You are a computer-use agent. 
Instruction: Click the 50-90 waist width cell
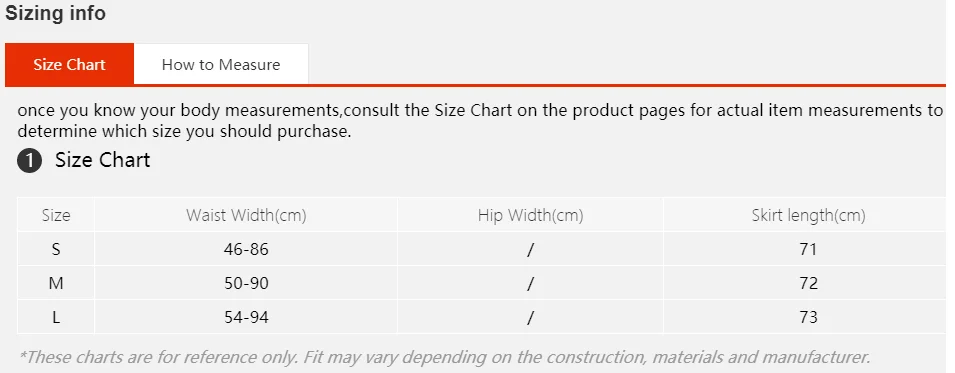point(246,283)
